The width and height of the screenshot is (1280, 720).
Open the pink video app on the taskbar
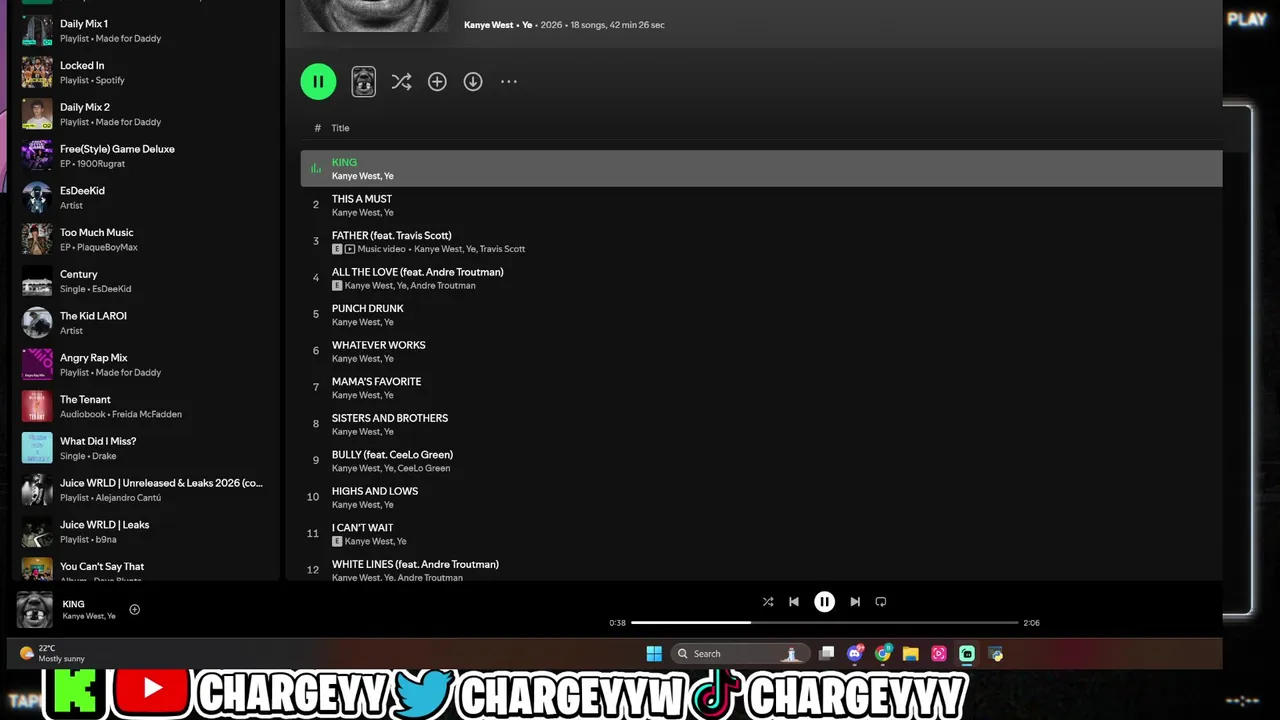(938, 654)
